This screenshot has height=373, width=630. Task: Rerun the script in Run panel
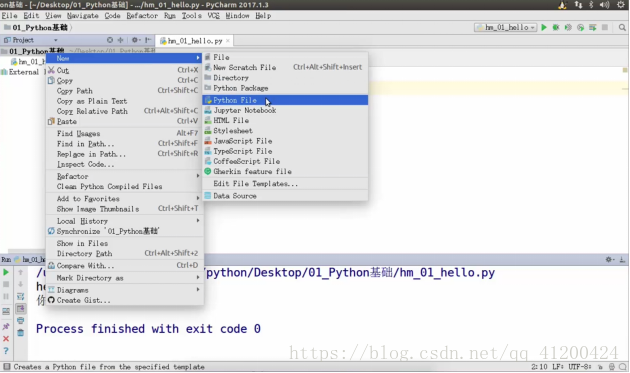[x=6, y=272]
